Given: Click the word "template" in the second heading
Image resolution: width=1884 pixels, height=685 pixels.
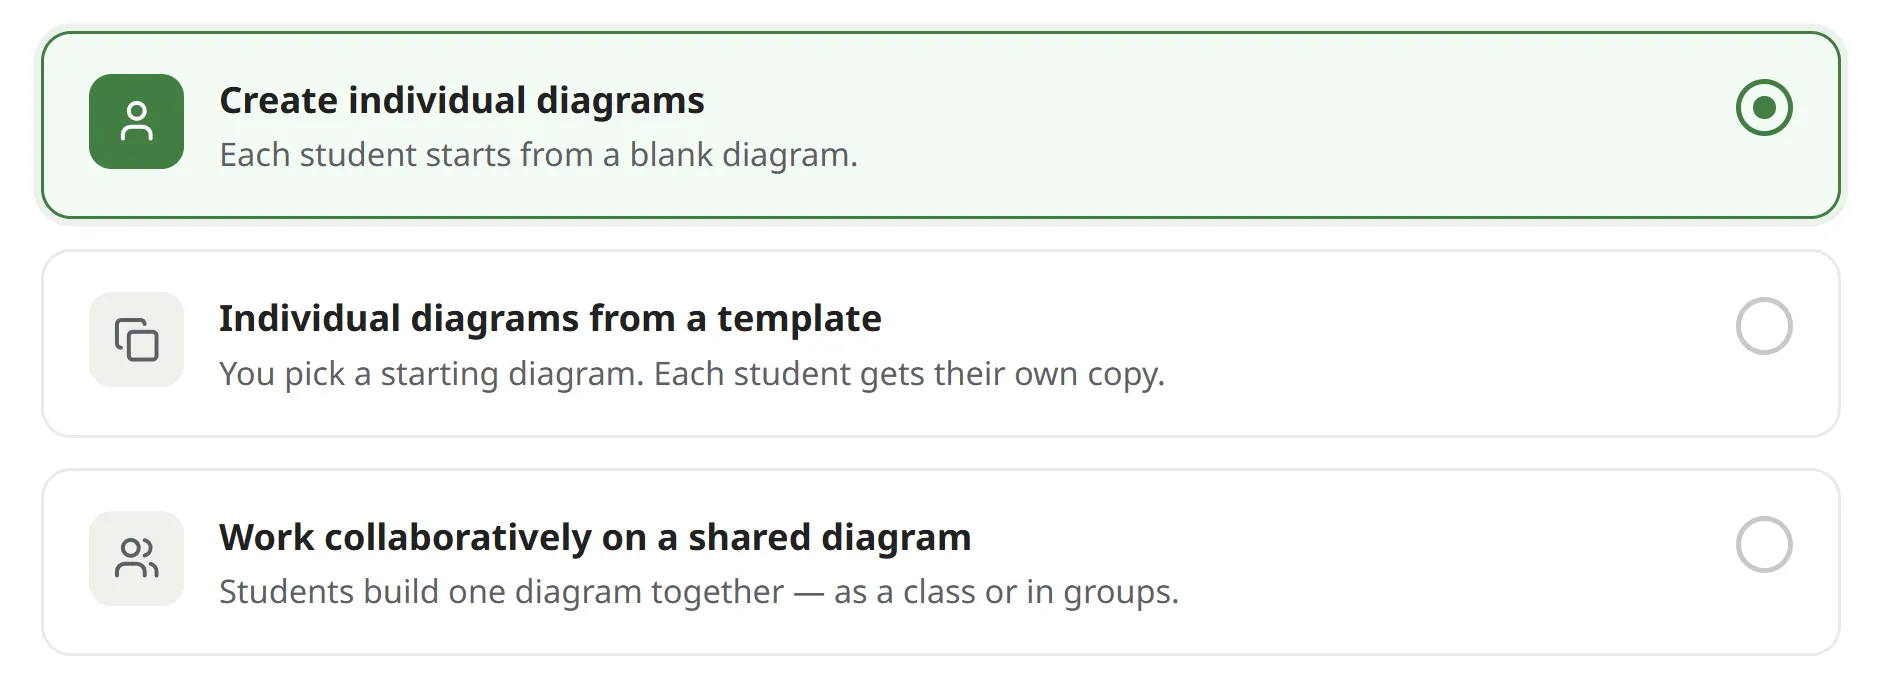Looking at the screenshot, I should pyautogui.click(x=799, y=320).
